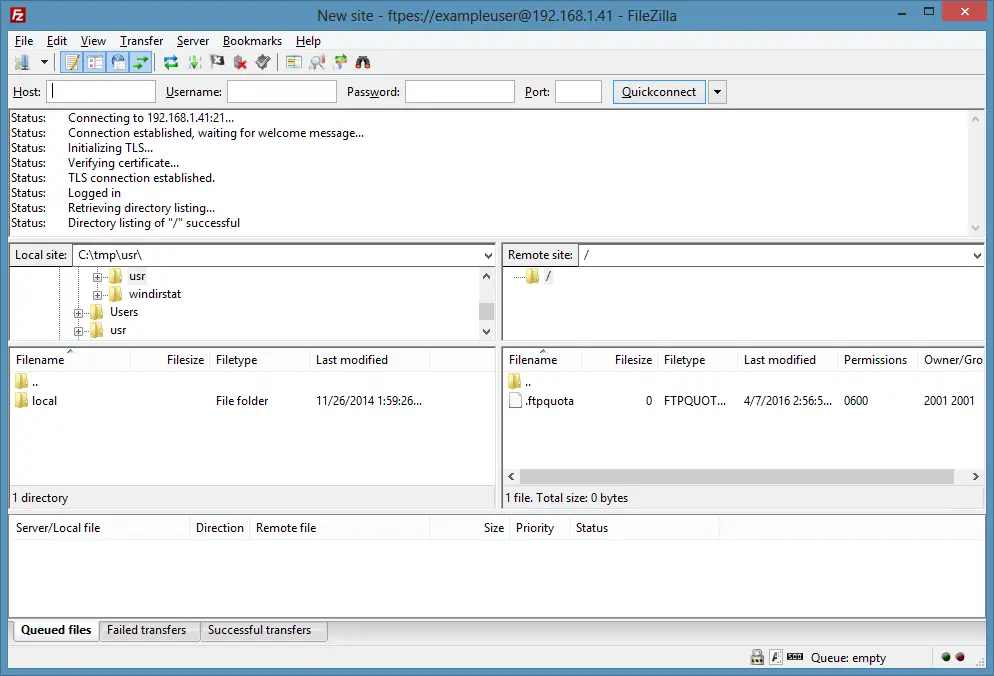Select the Users folder in local tree
Viewport: 994px width, 676px height.
(x=124, y=312)
